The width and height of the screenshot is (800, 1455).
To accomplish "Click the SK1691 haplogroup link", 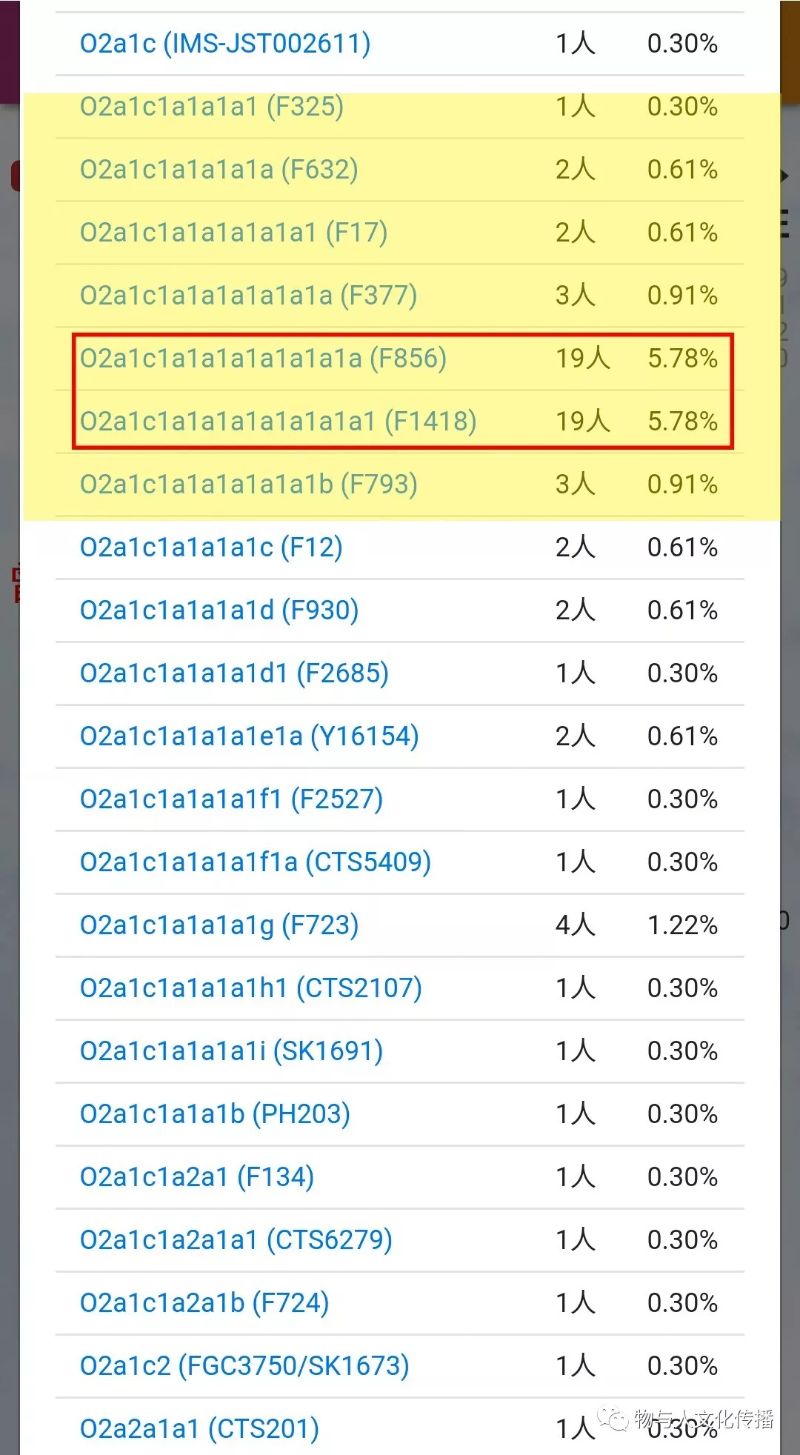I will (232, 1052).
